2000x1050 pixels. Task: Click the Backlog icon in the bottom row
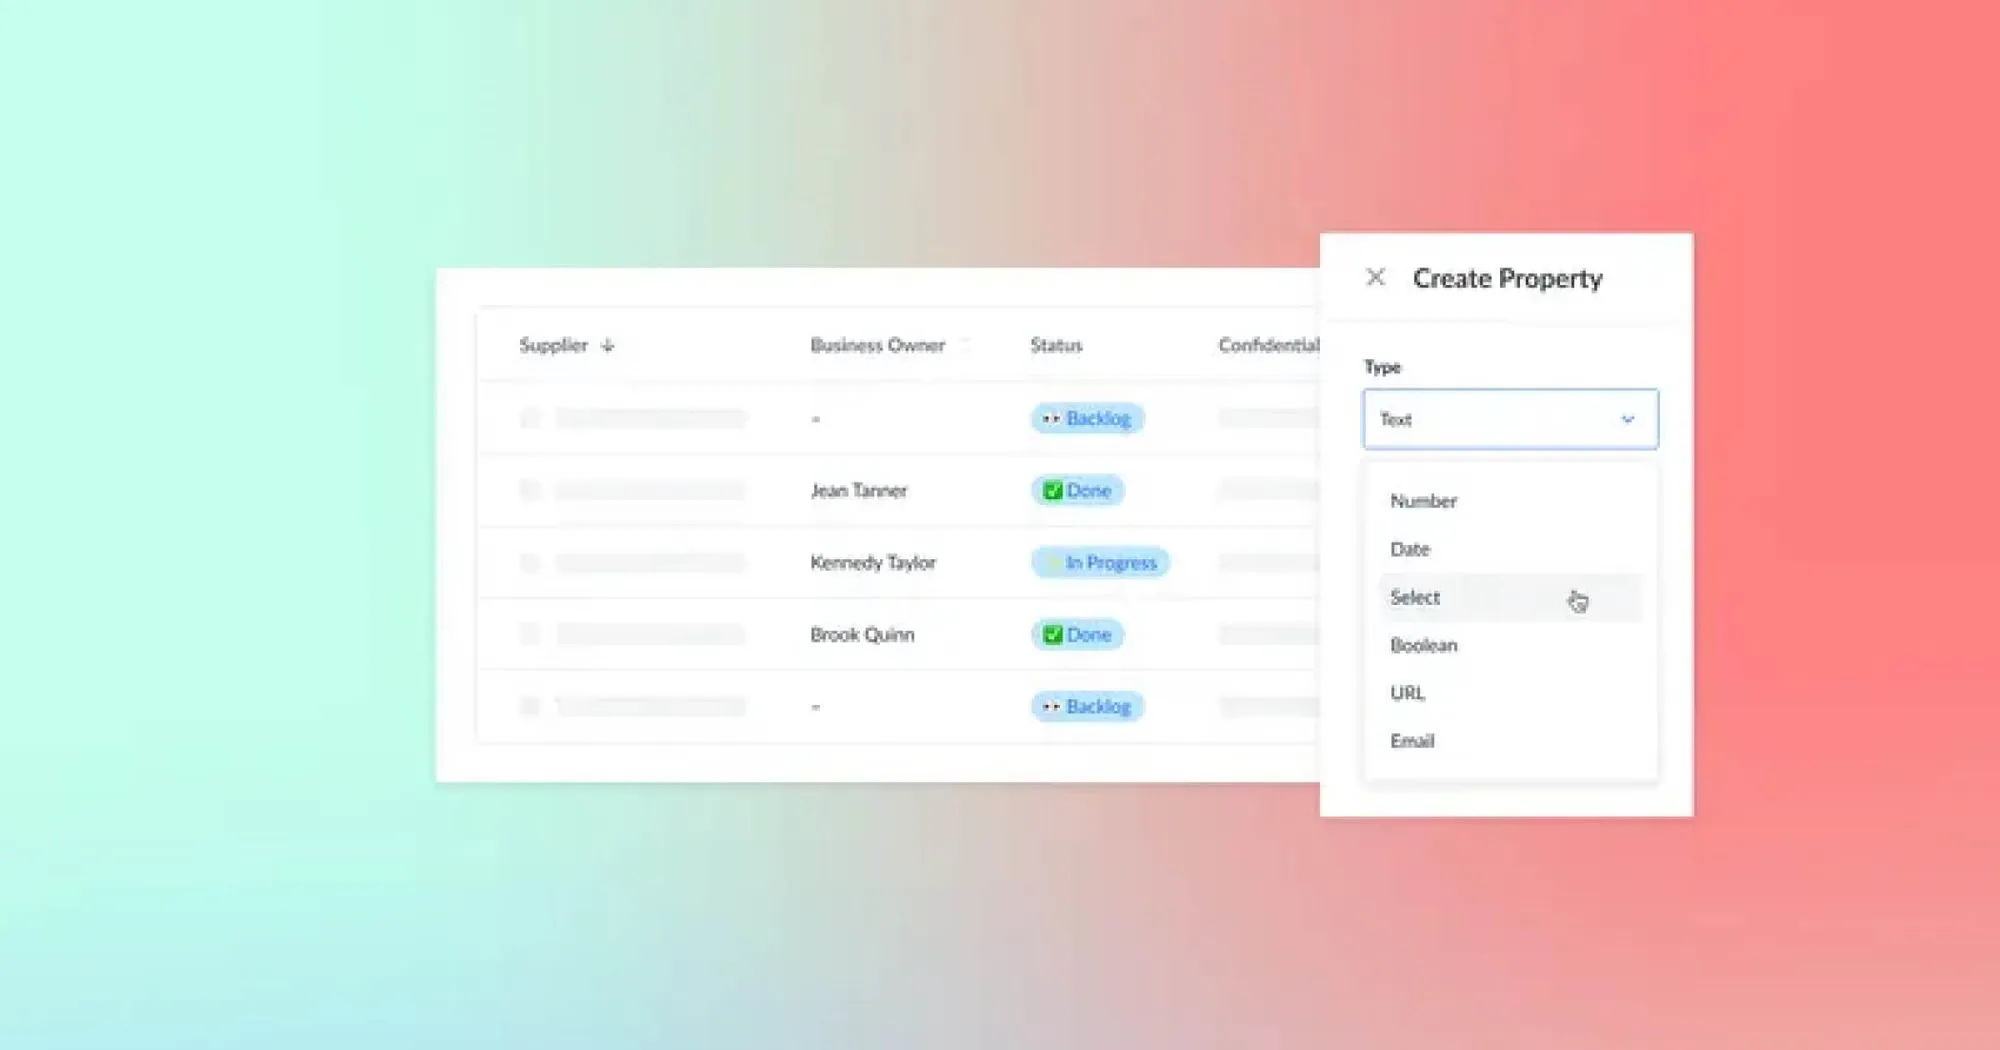point(1050,706)
